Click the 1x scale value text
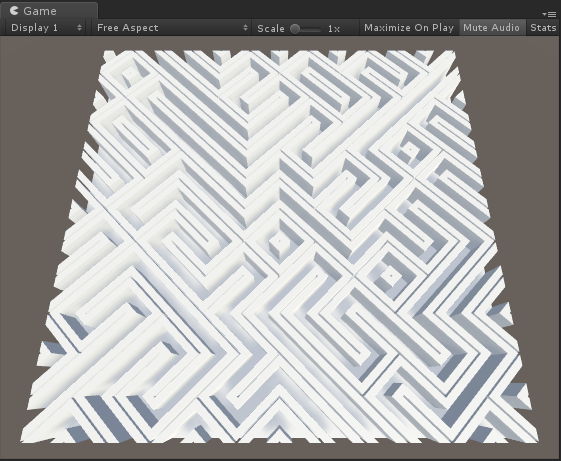The width and height of the screenshot is (561, 461). click(x=334, y=29)
